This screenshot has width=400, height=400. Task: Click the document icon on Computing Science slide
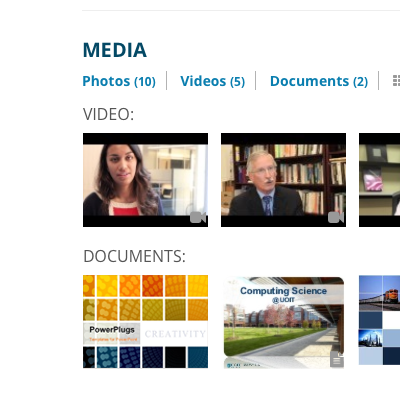coord(337,360)
